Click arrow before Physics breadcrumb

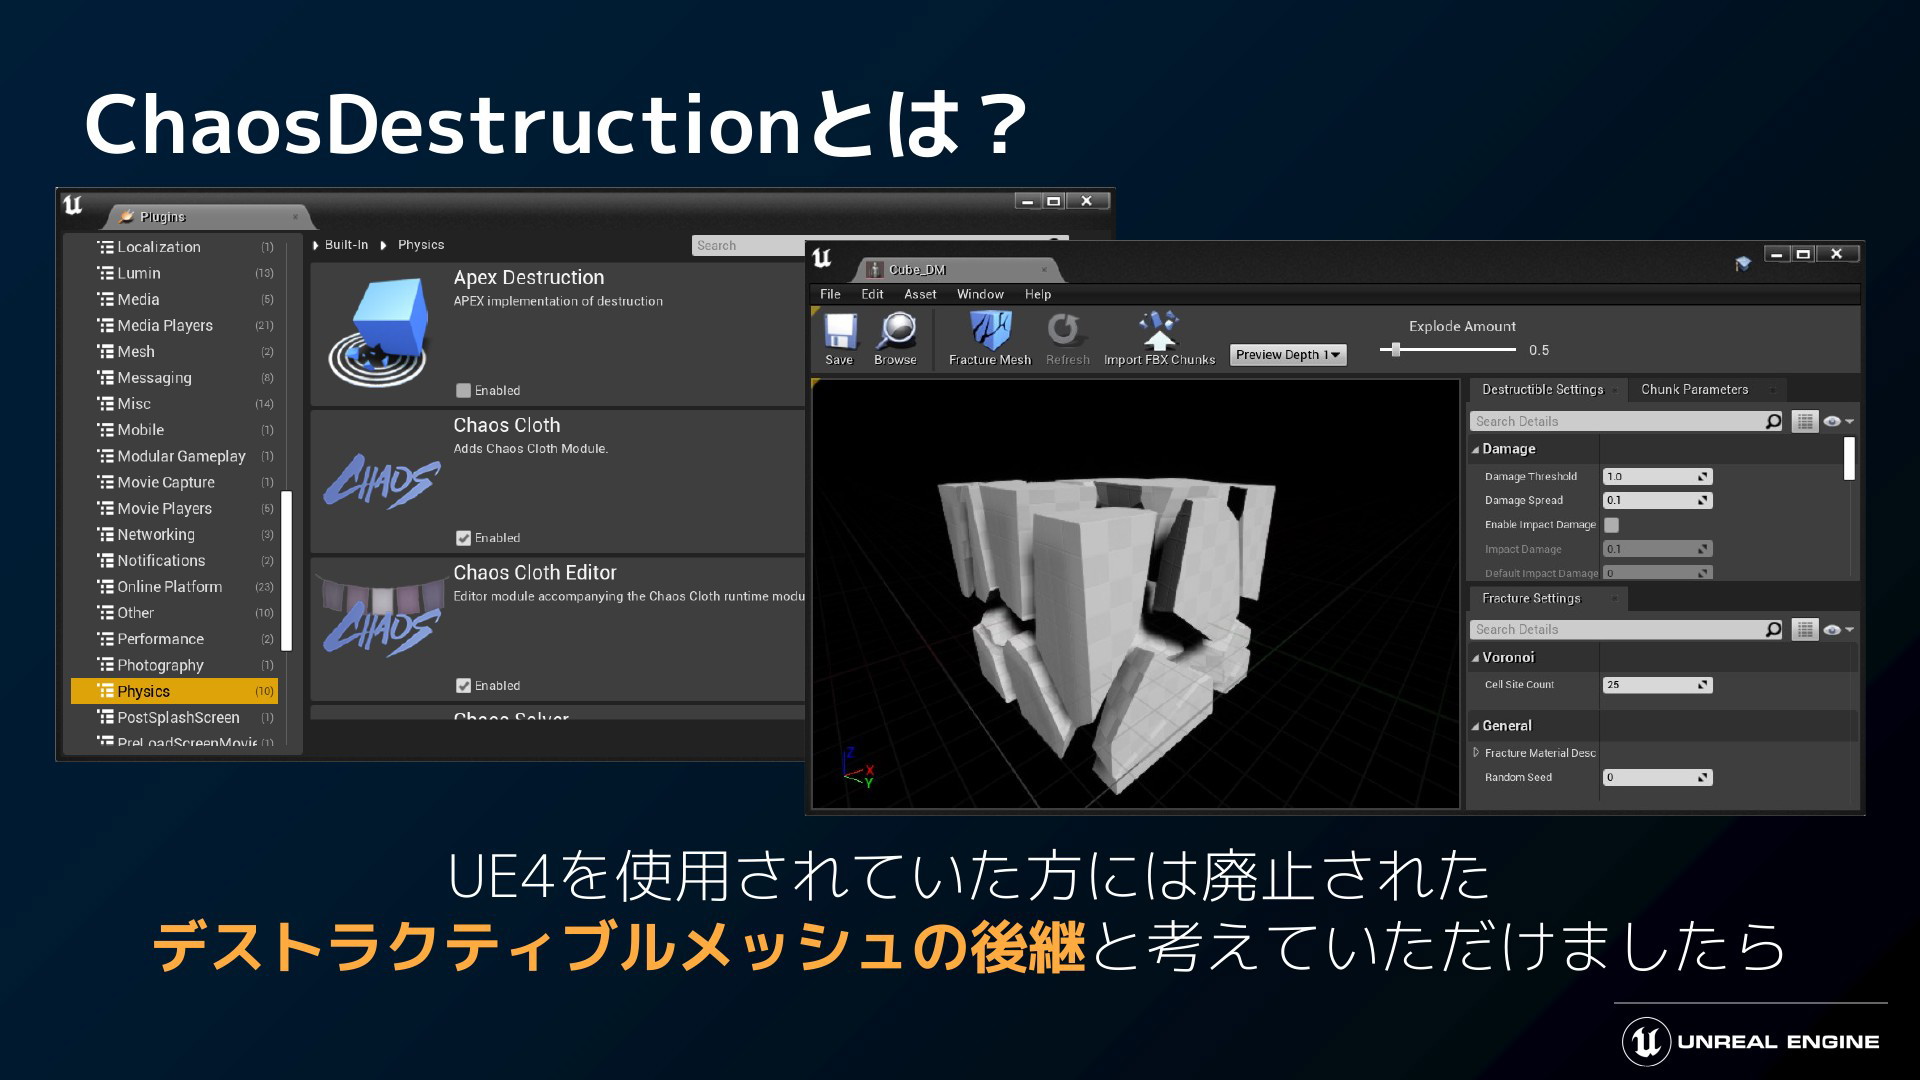pos(383,245)
